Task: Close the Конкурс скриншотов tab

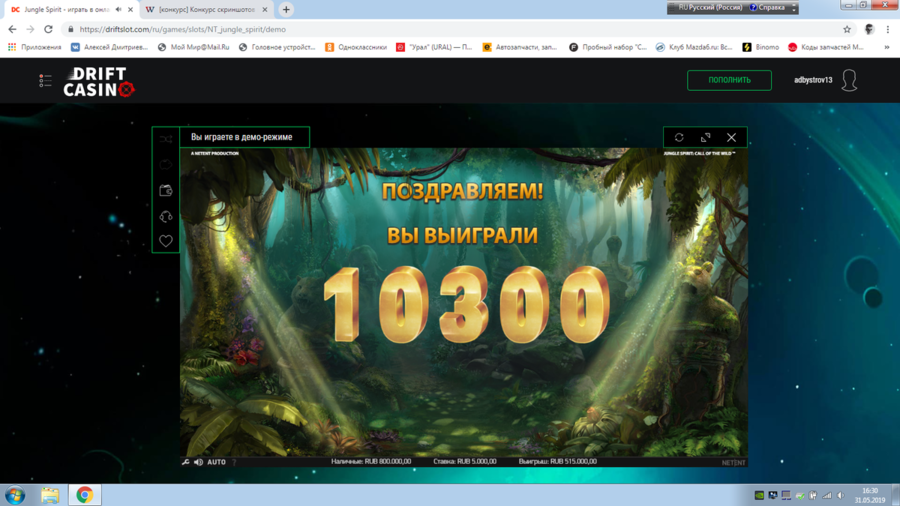Action: 265,10
